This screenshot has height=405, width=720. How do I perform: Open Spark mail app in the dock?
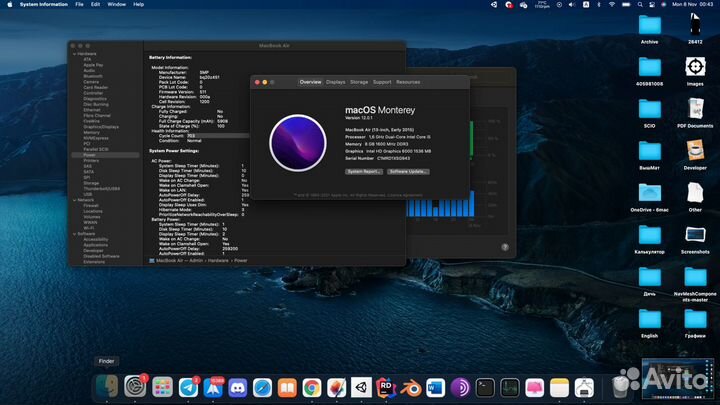[213, 388]
